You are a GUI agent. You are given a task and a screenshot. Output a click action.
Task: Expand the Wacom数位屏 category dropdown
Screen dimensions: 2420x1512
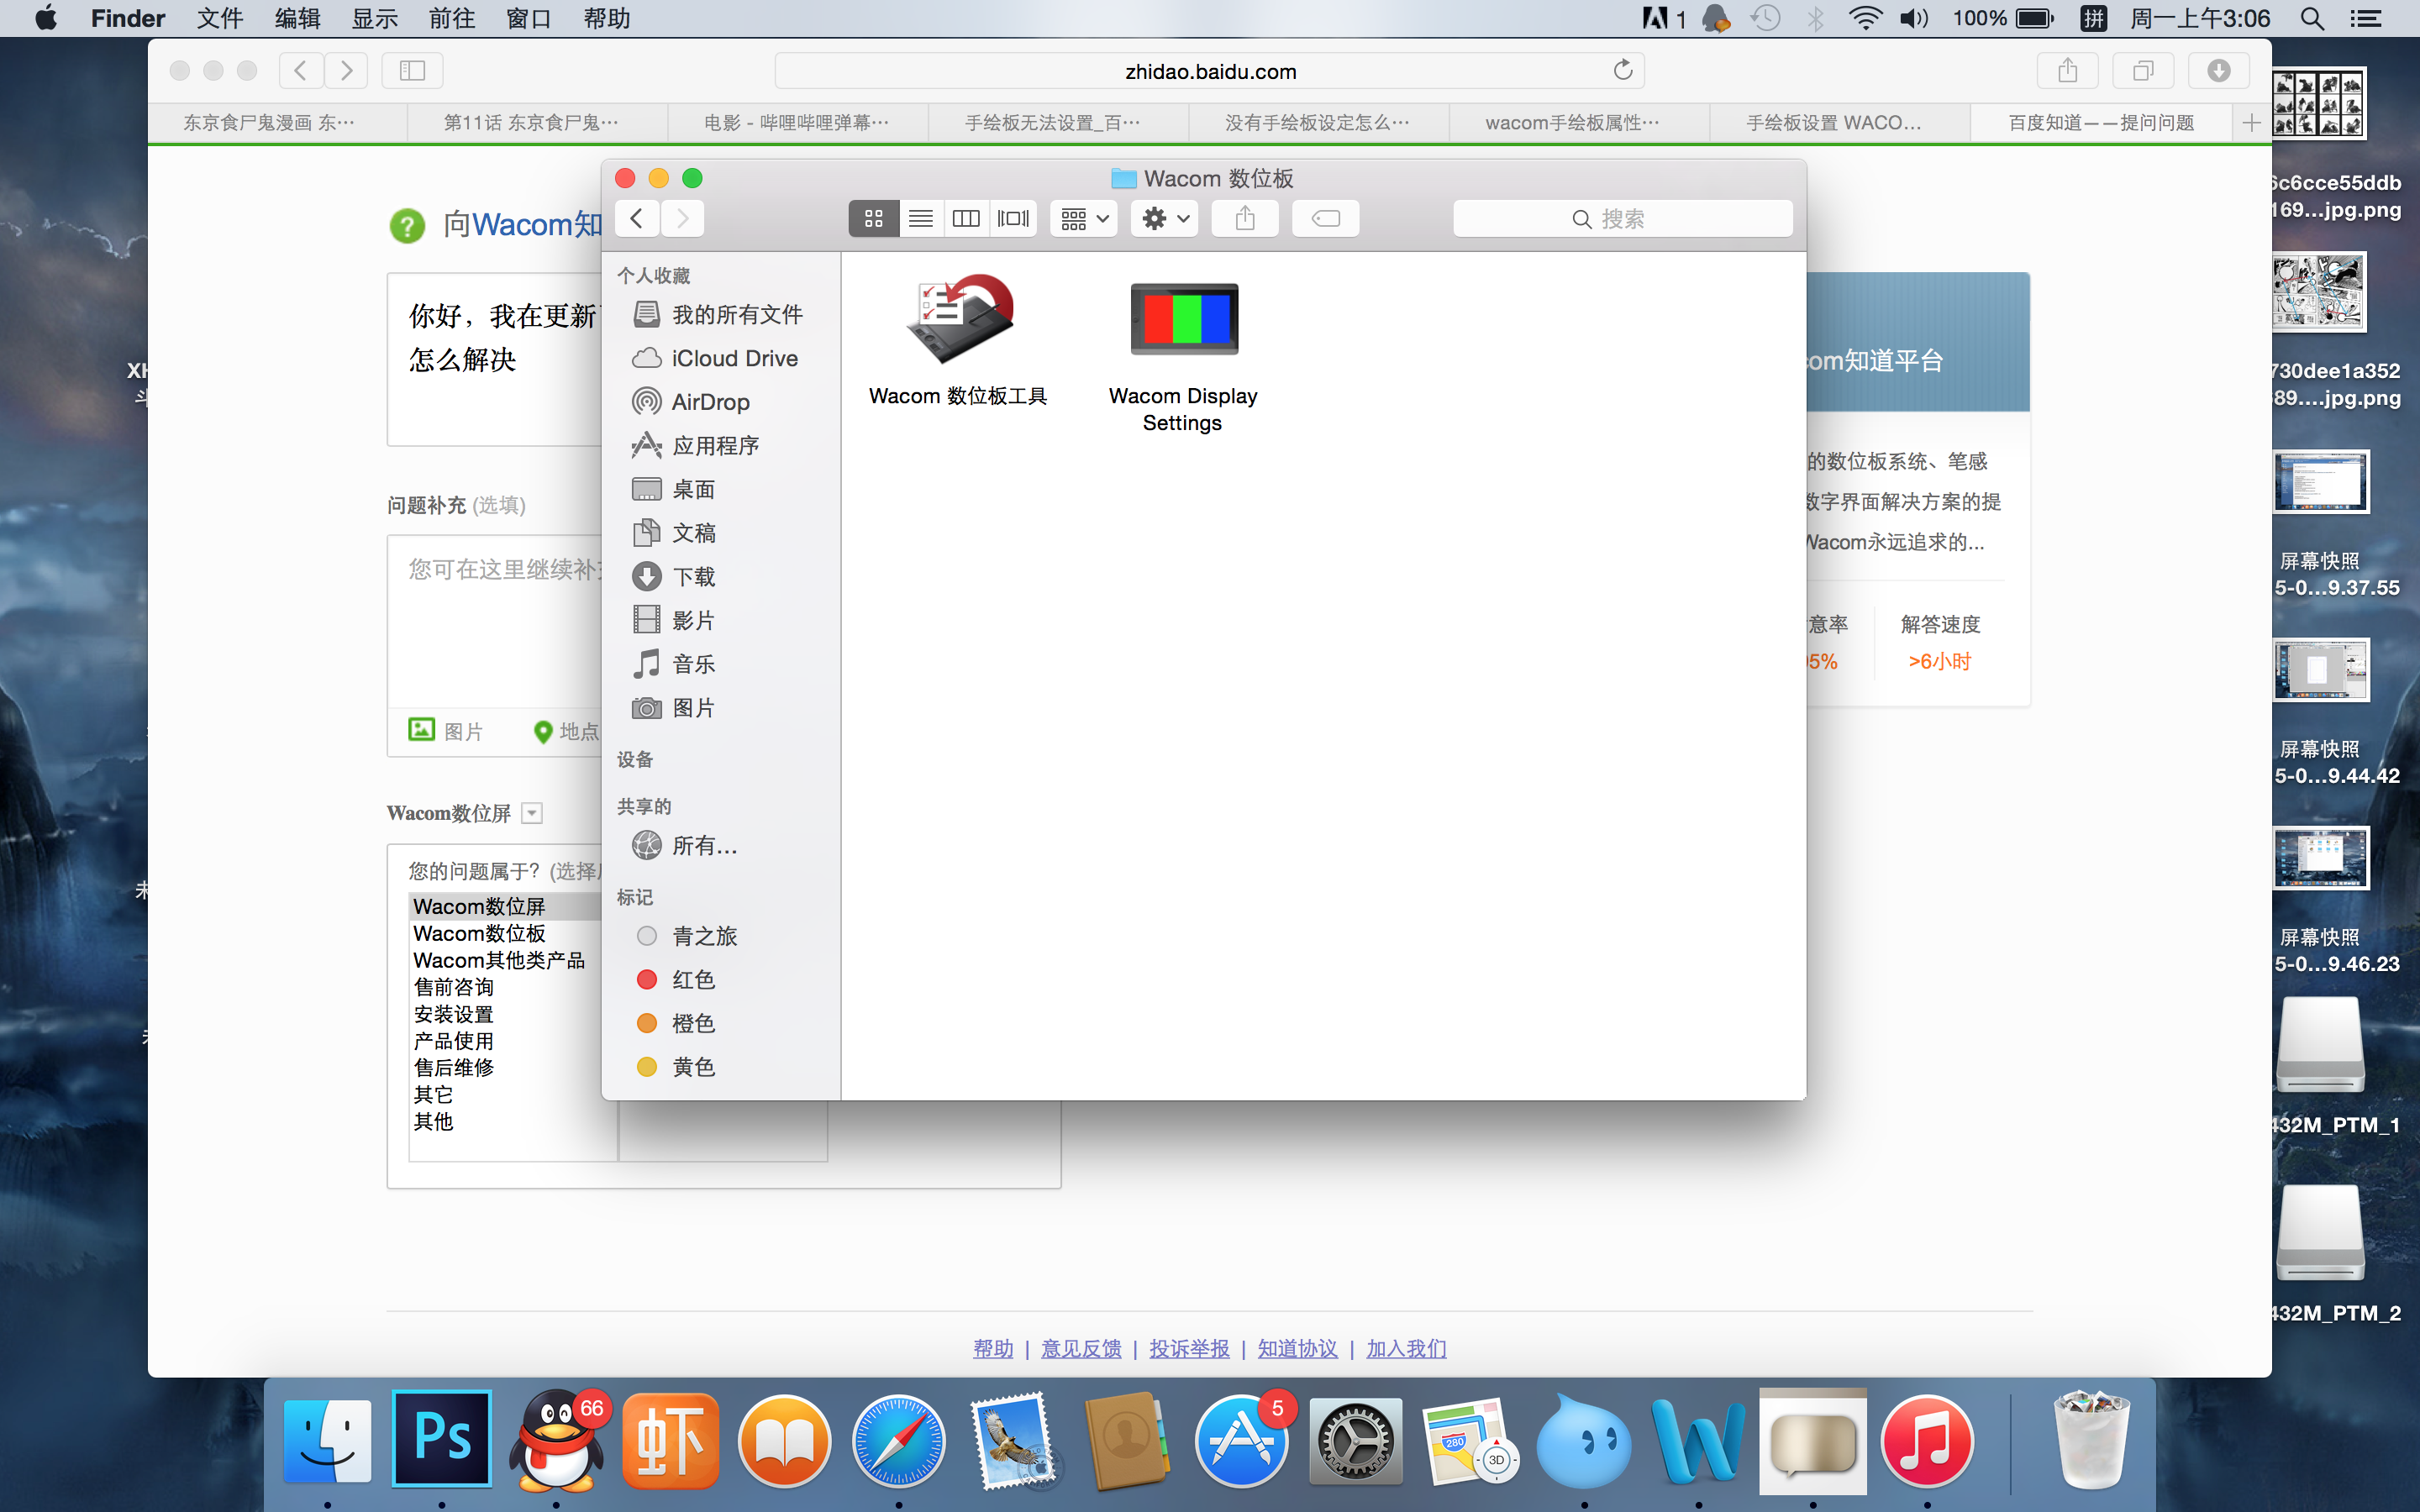(x=532, y=813)
